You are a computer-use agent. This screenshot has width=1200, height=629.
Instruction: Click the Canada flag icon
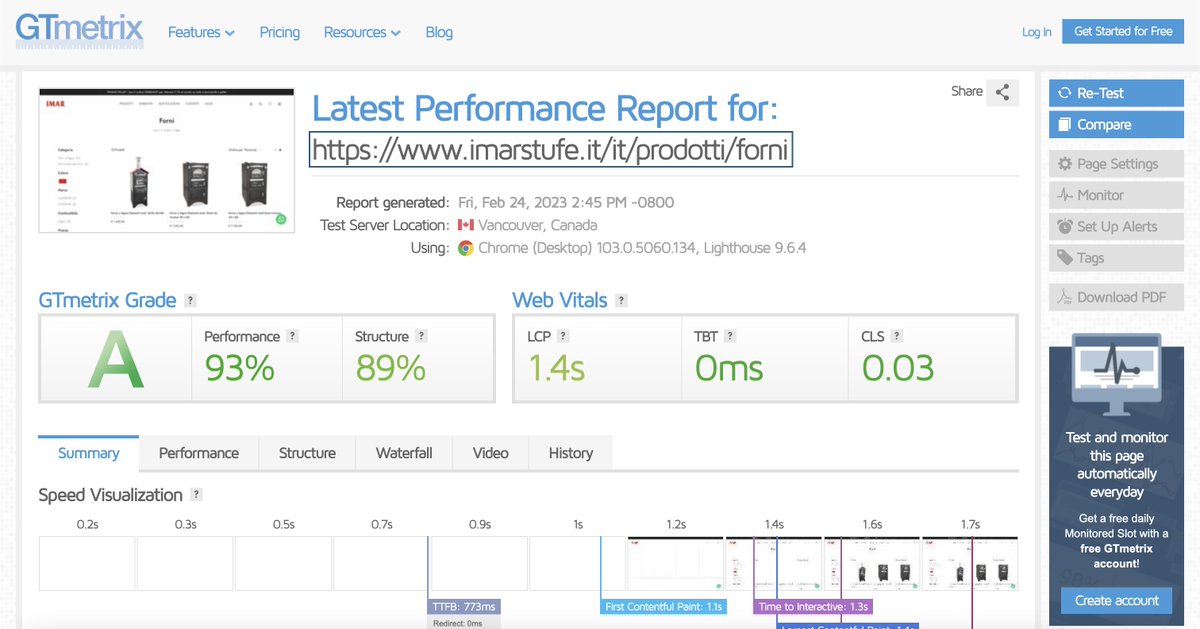tap(466, 225)
